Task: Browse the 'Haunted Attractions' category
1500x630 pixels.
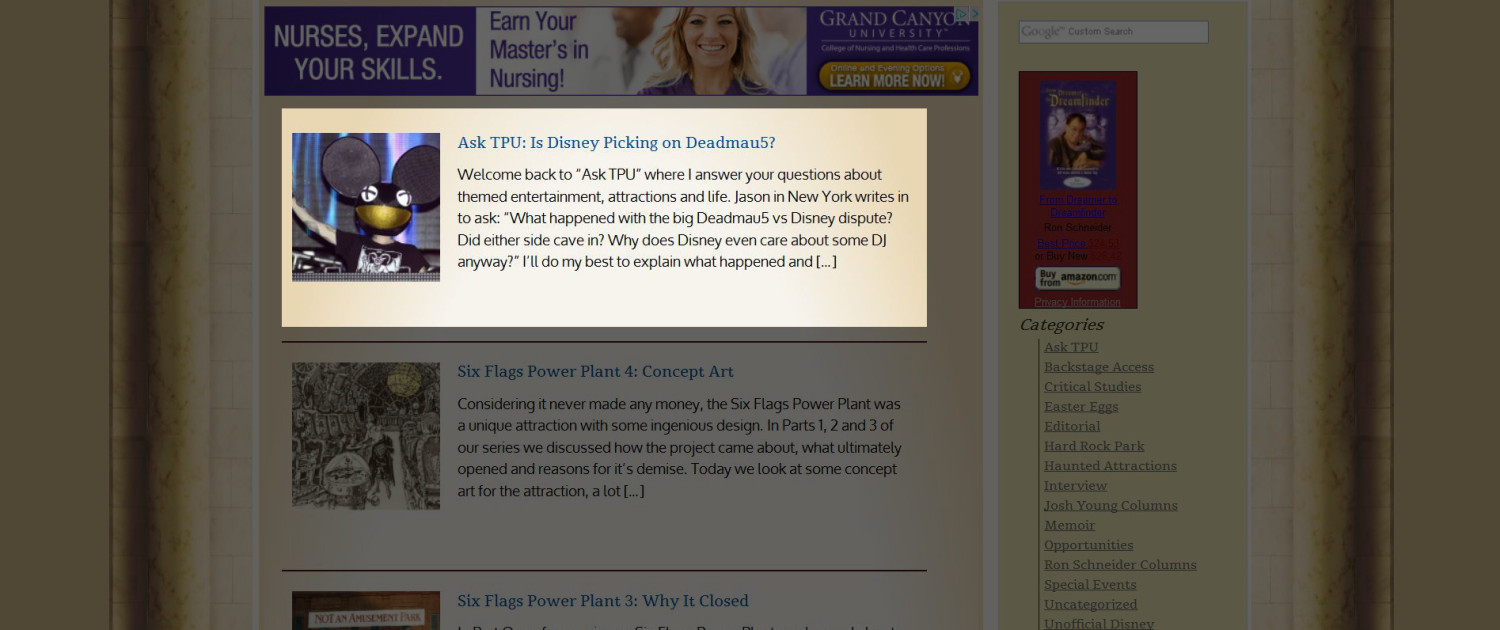Action: [x=1110, y=466]
